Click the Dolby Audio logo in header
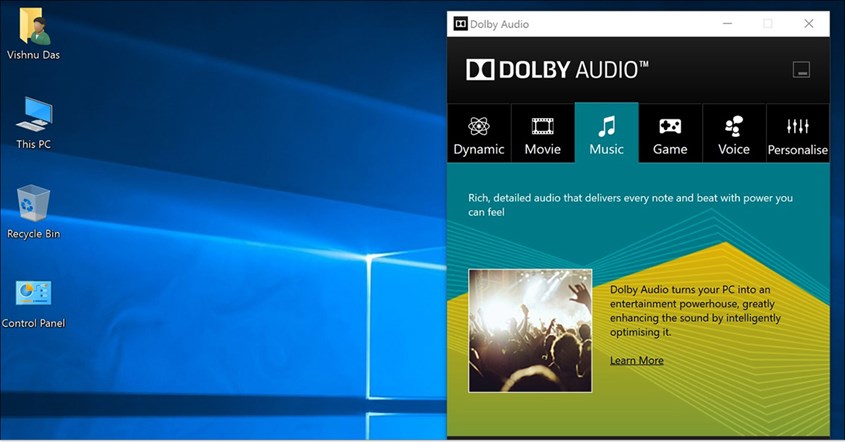 coord(557,70)
